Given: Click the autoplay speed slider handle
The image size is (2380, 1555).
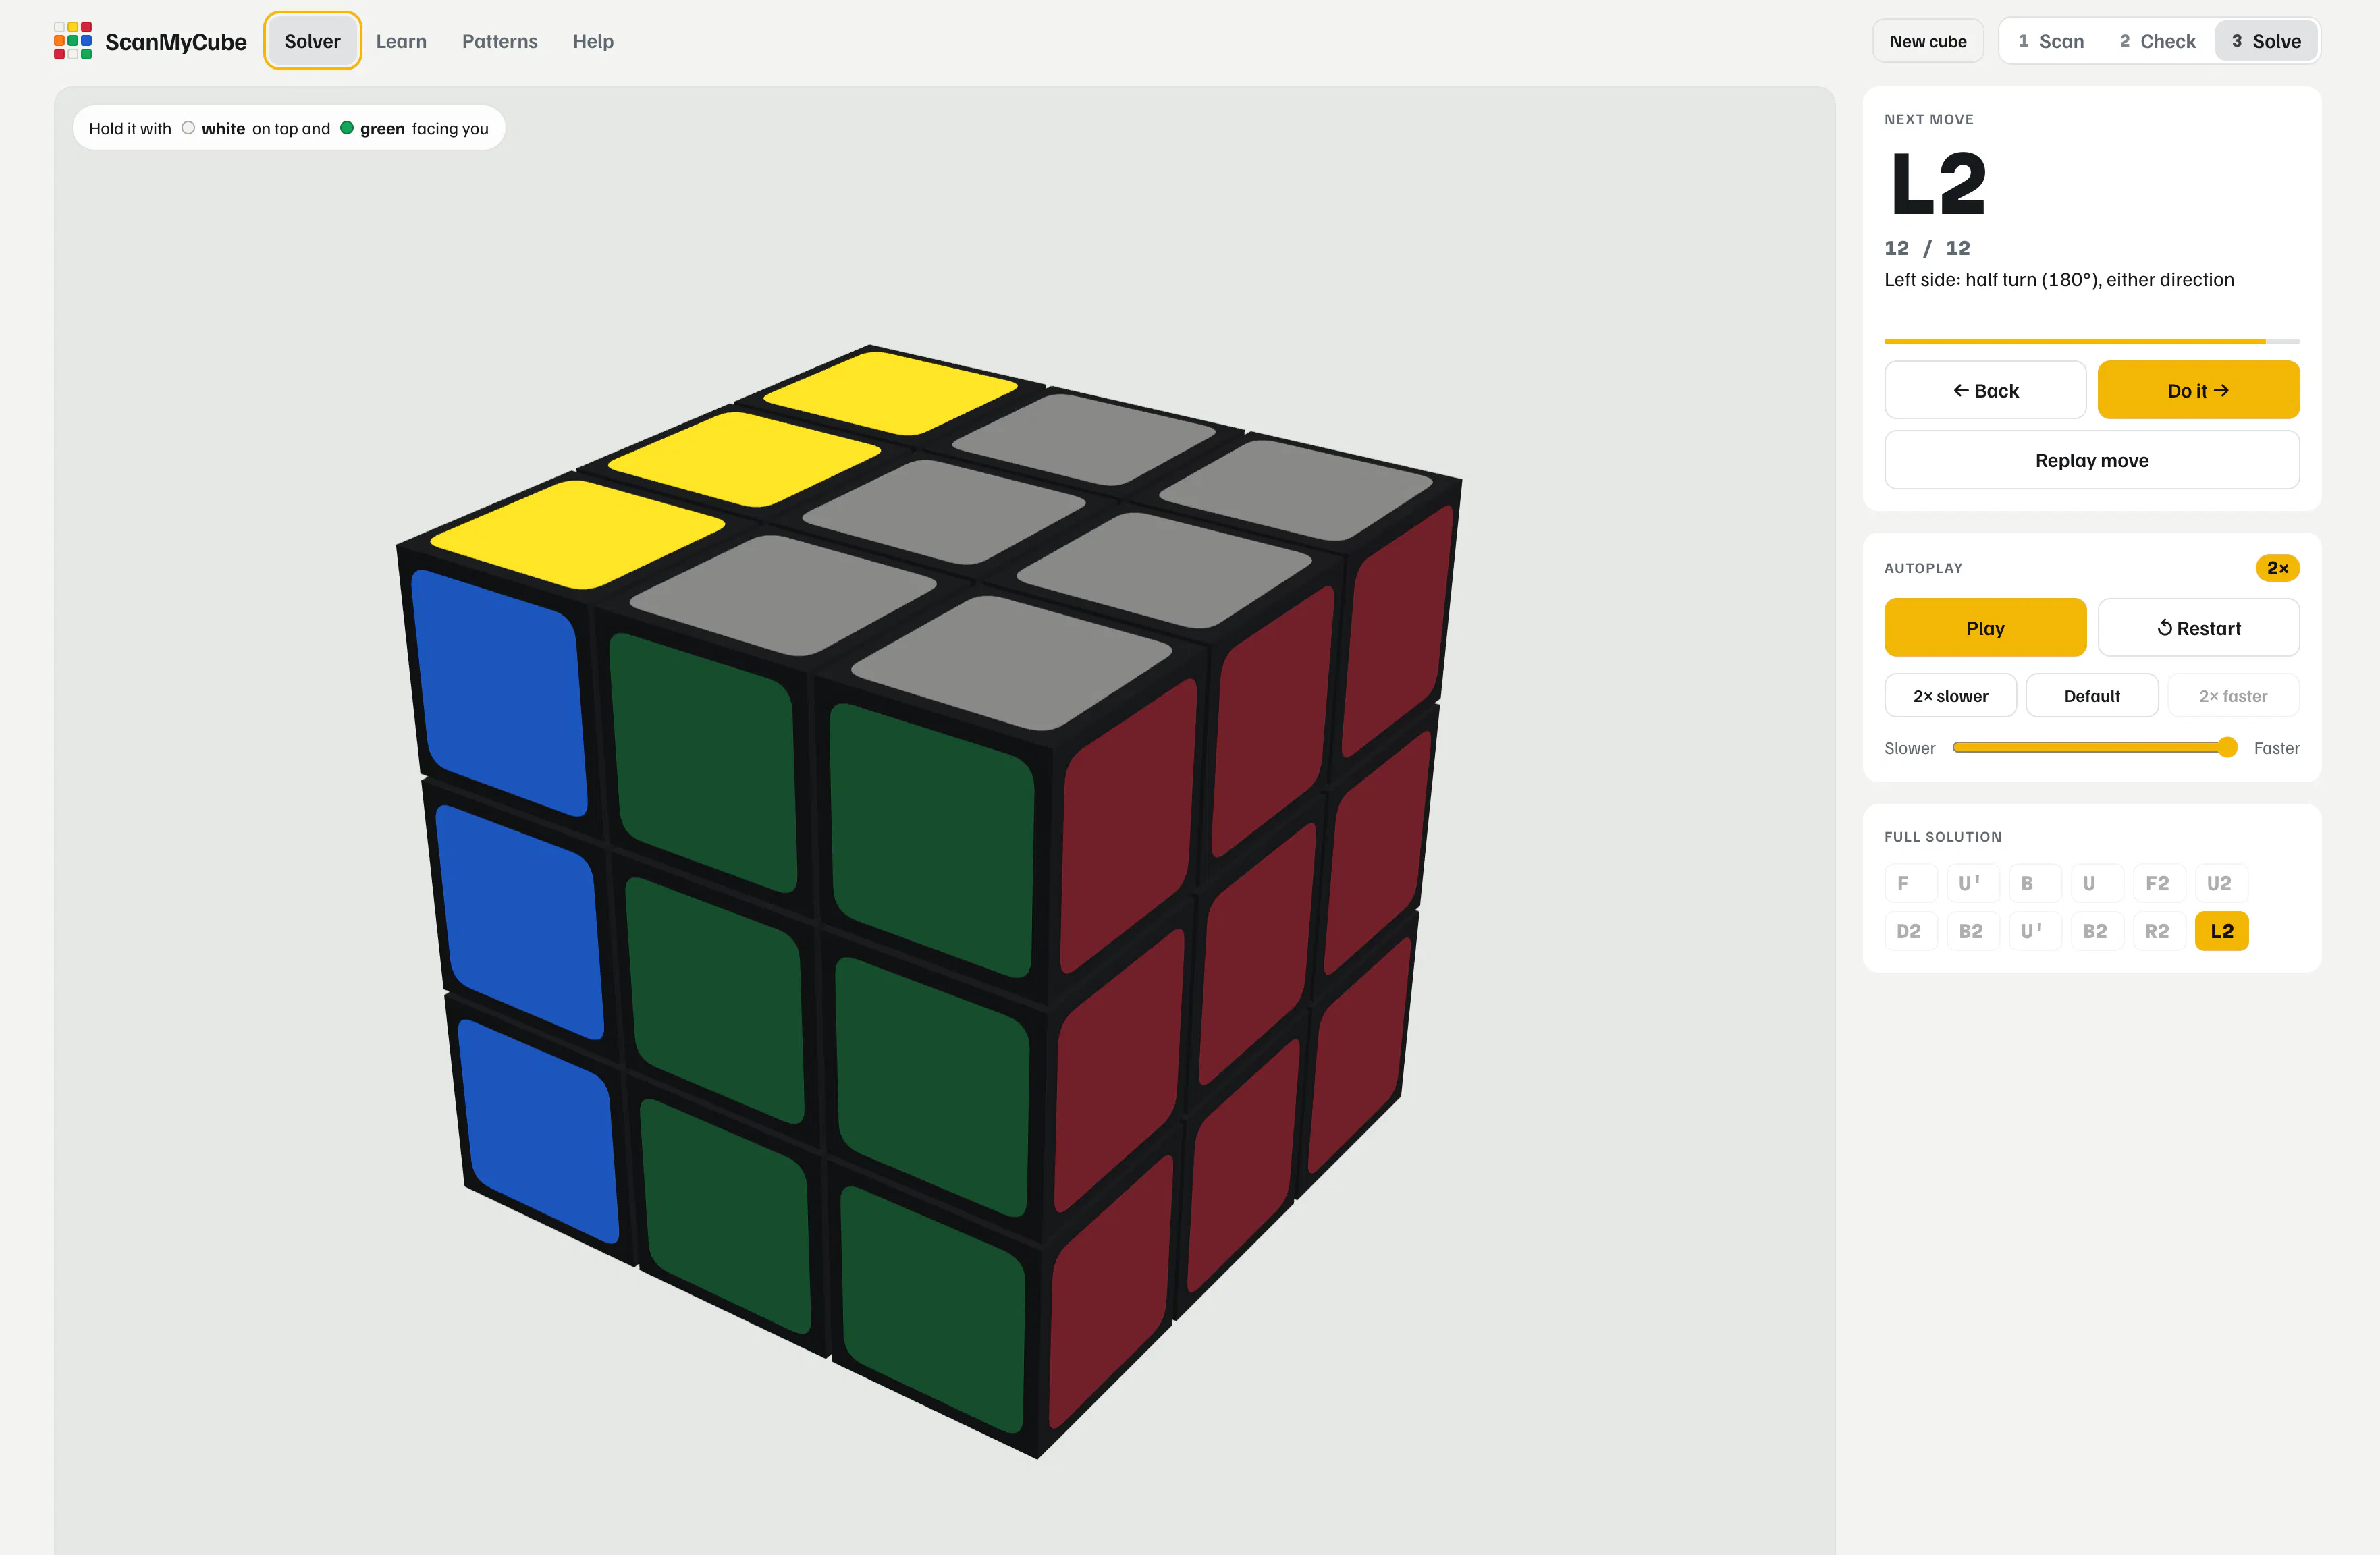Looking at the screenshot, I should coord(2227,747).
